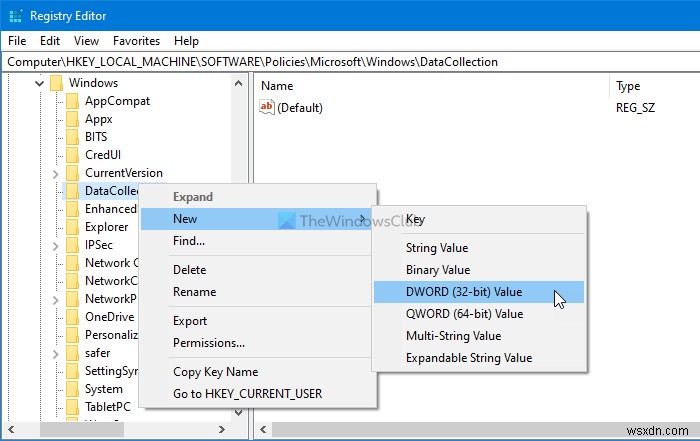Click tree pane horizontal scroll right arrow

pyautogui.click(x=221, y=429)
